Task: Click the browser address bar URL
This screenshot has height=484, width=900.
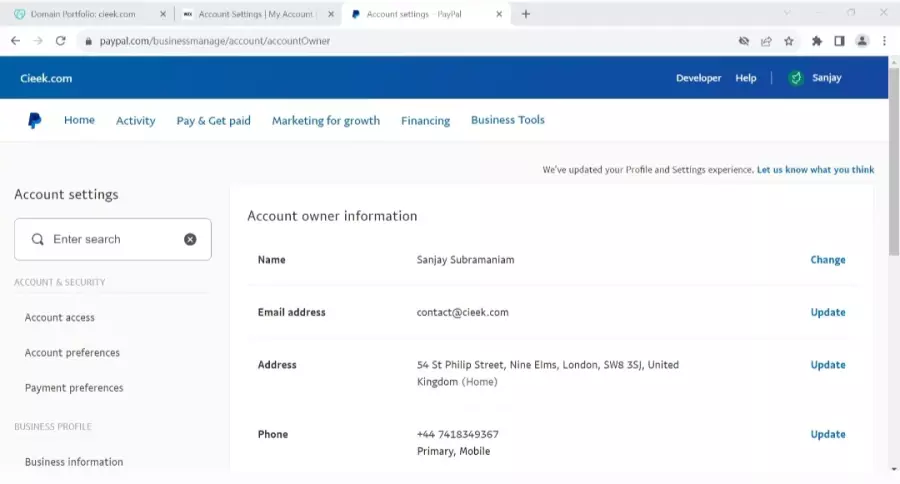Action: click(215, 41)
